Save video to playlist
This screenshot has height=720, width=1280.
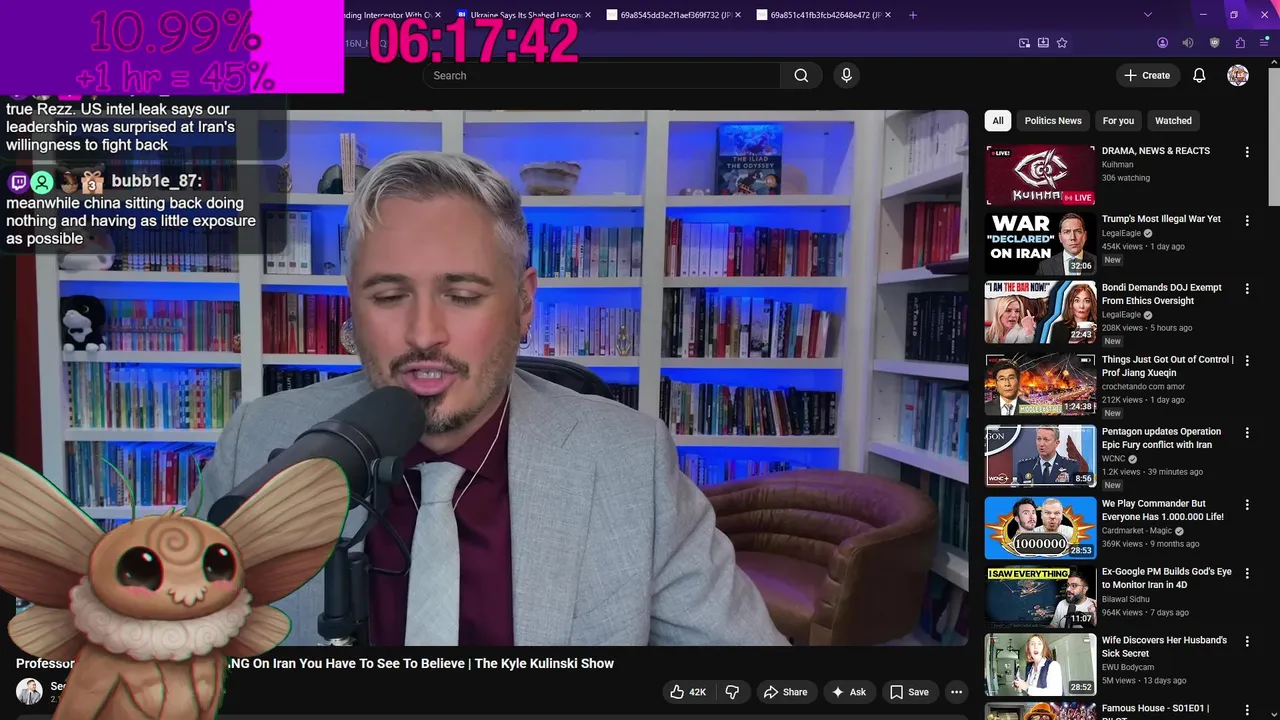coord(910,692)
